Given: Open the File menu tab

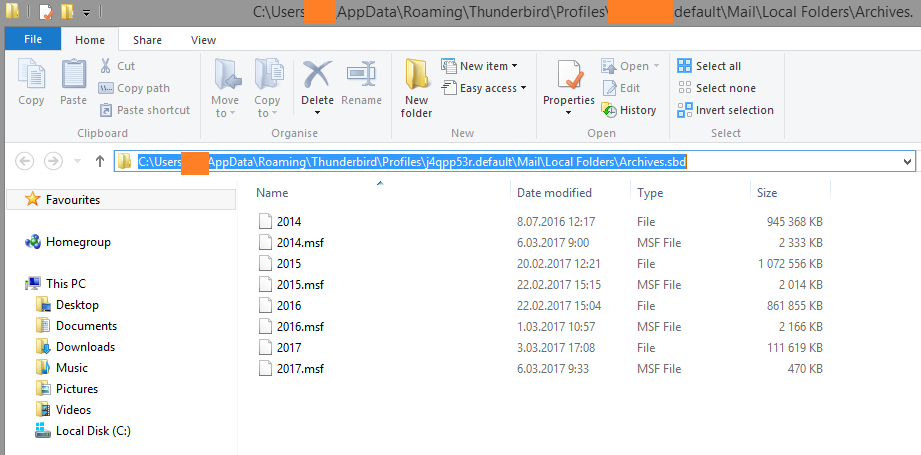Looking at the screenshot, I should coord(32,40).
